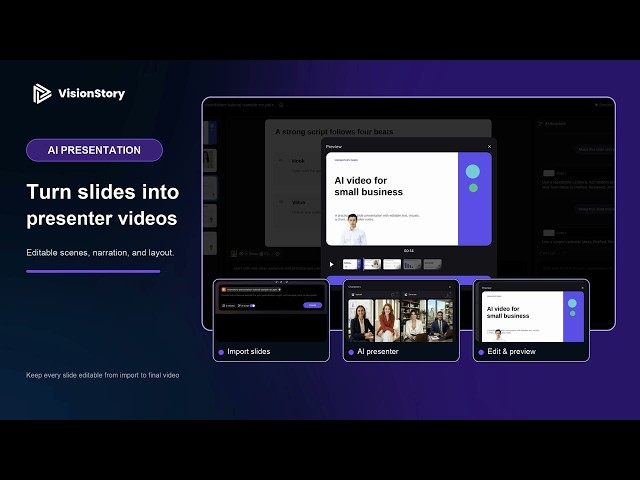
Task: Click the 'Hook' beat on the editor slide
Action: click(x=298, y=161)
